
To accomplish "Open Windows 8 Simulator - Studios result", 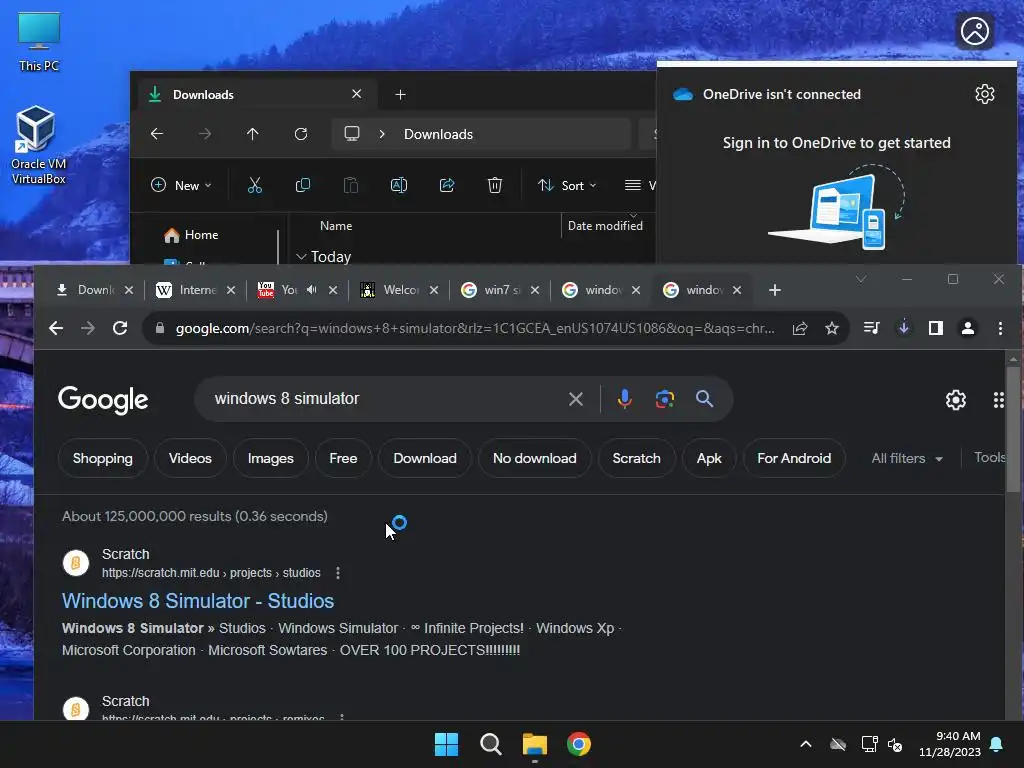I will tap(198, 601).
